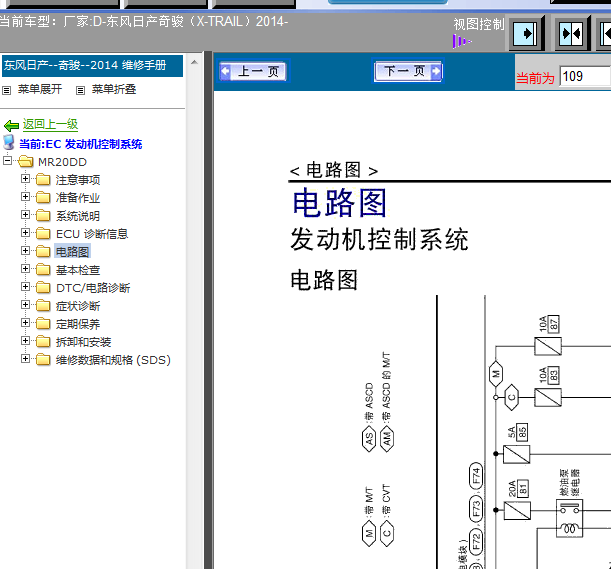Screen dimensions: 611x569
Task: Expand the DTC/电路诊断 tree node
Action: click(x=25, y=286)
